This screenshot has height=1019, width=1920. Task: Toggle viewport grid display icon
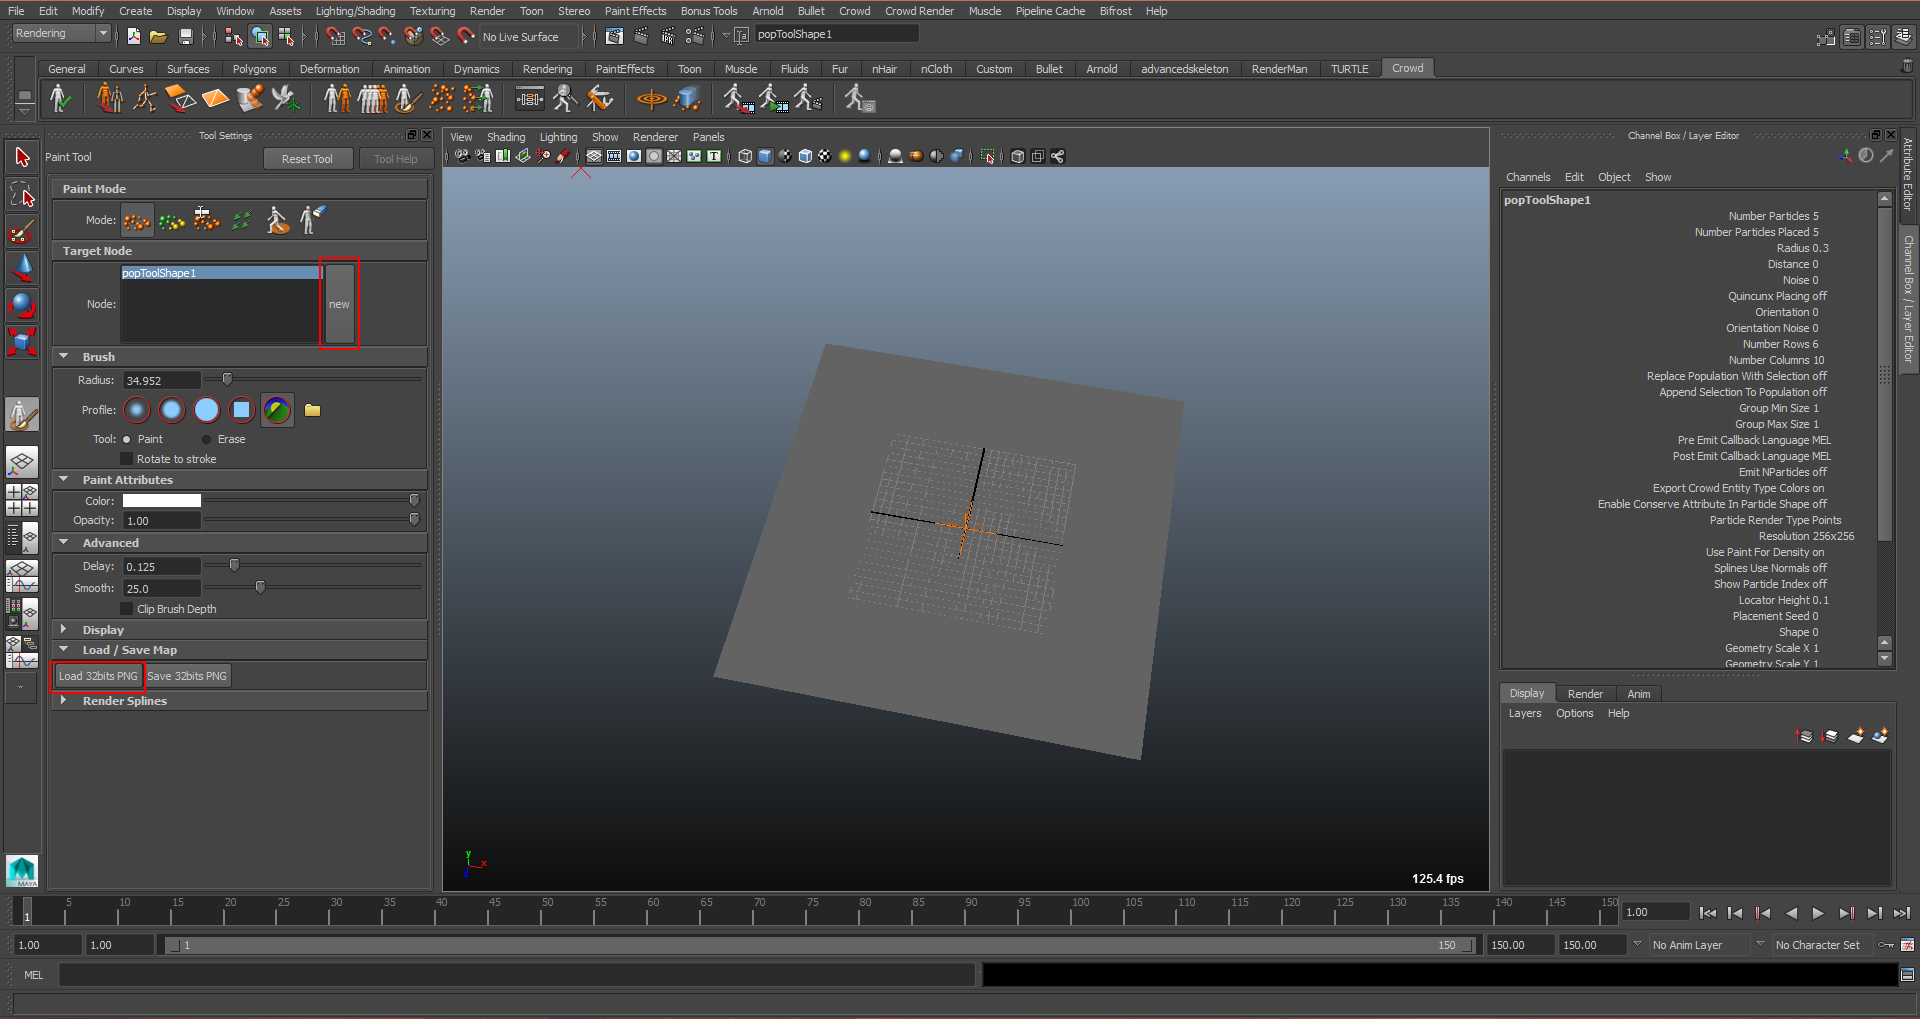(594, 156)
